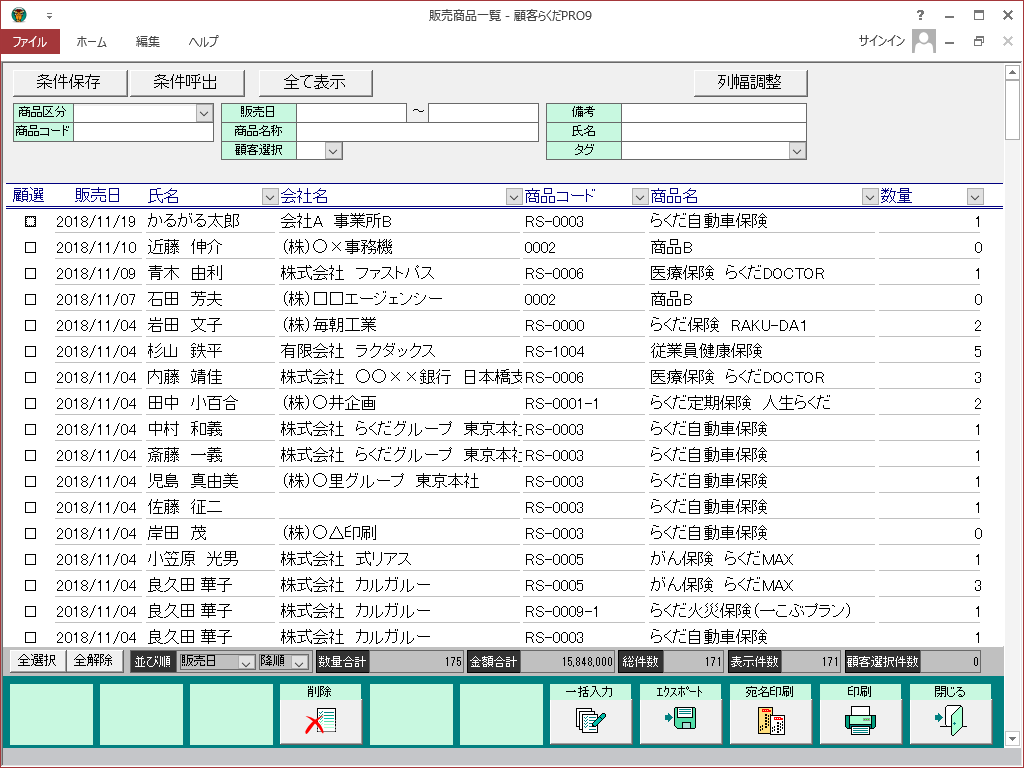Viewport: 1024px width, 768px height.
Task: Check the box for 内藤 靖佳 row
Action: pos(30,377)
